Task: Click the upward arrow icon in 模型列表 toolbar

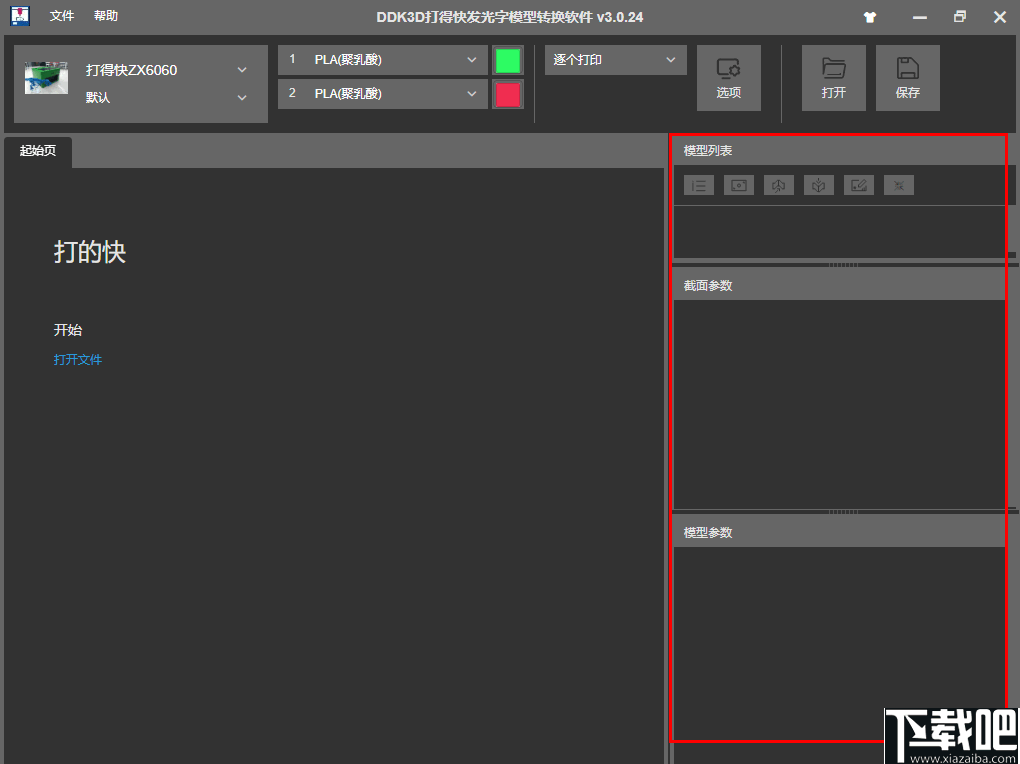Action: pyautogui.click(x=778, y=184)
